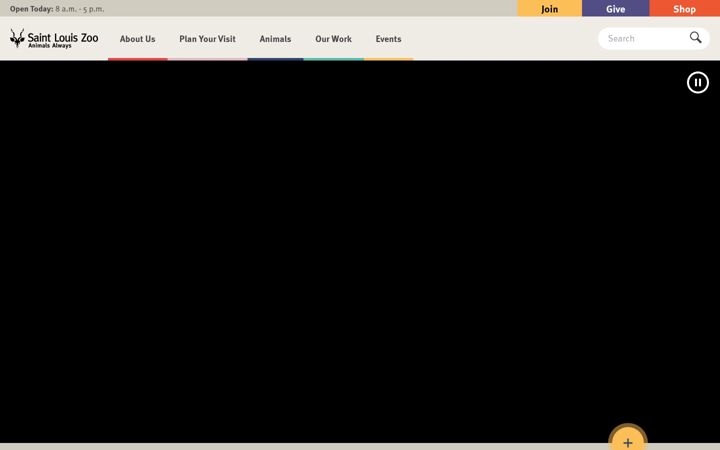Click the search magnifying glass icon
The width and height of the screenshot is (720, 450).
[695, 38]
